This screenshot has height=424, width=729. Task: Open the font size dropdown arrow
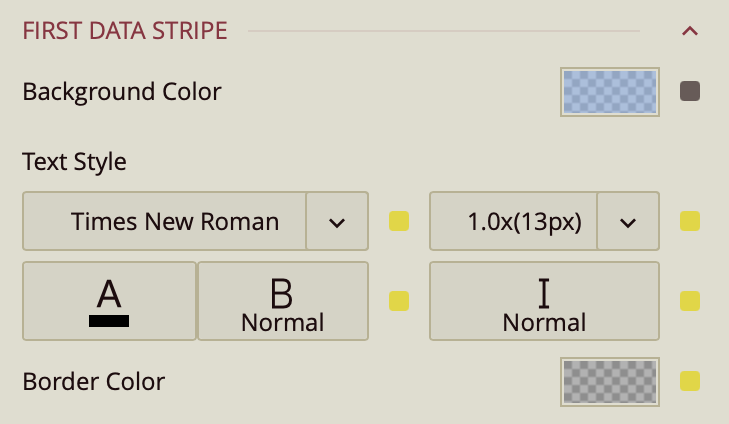[x=628, y=221]
